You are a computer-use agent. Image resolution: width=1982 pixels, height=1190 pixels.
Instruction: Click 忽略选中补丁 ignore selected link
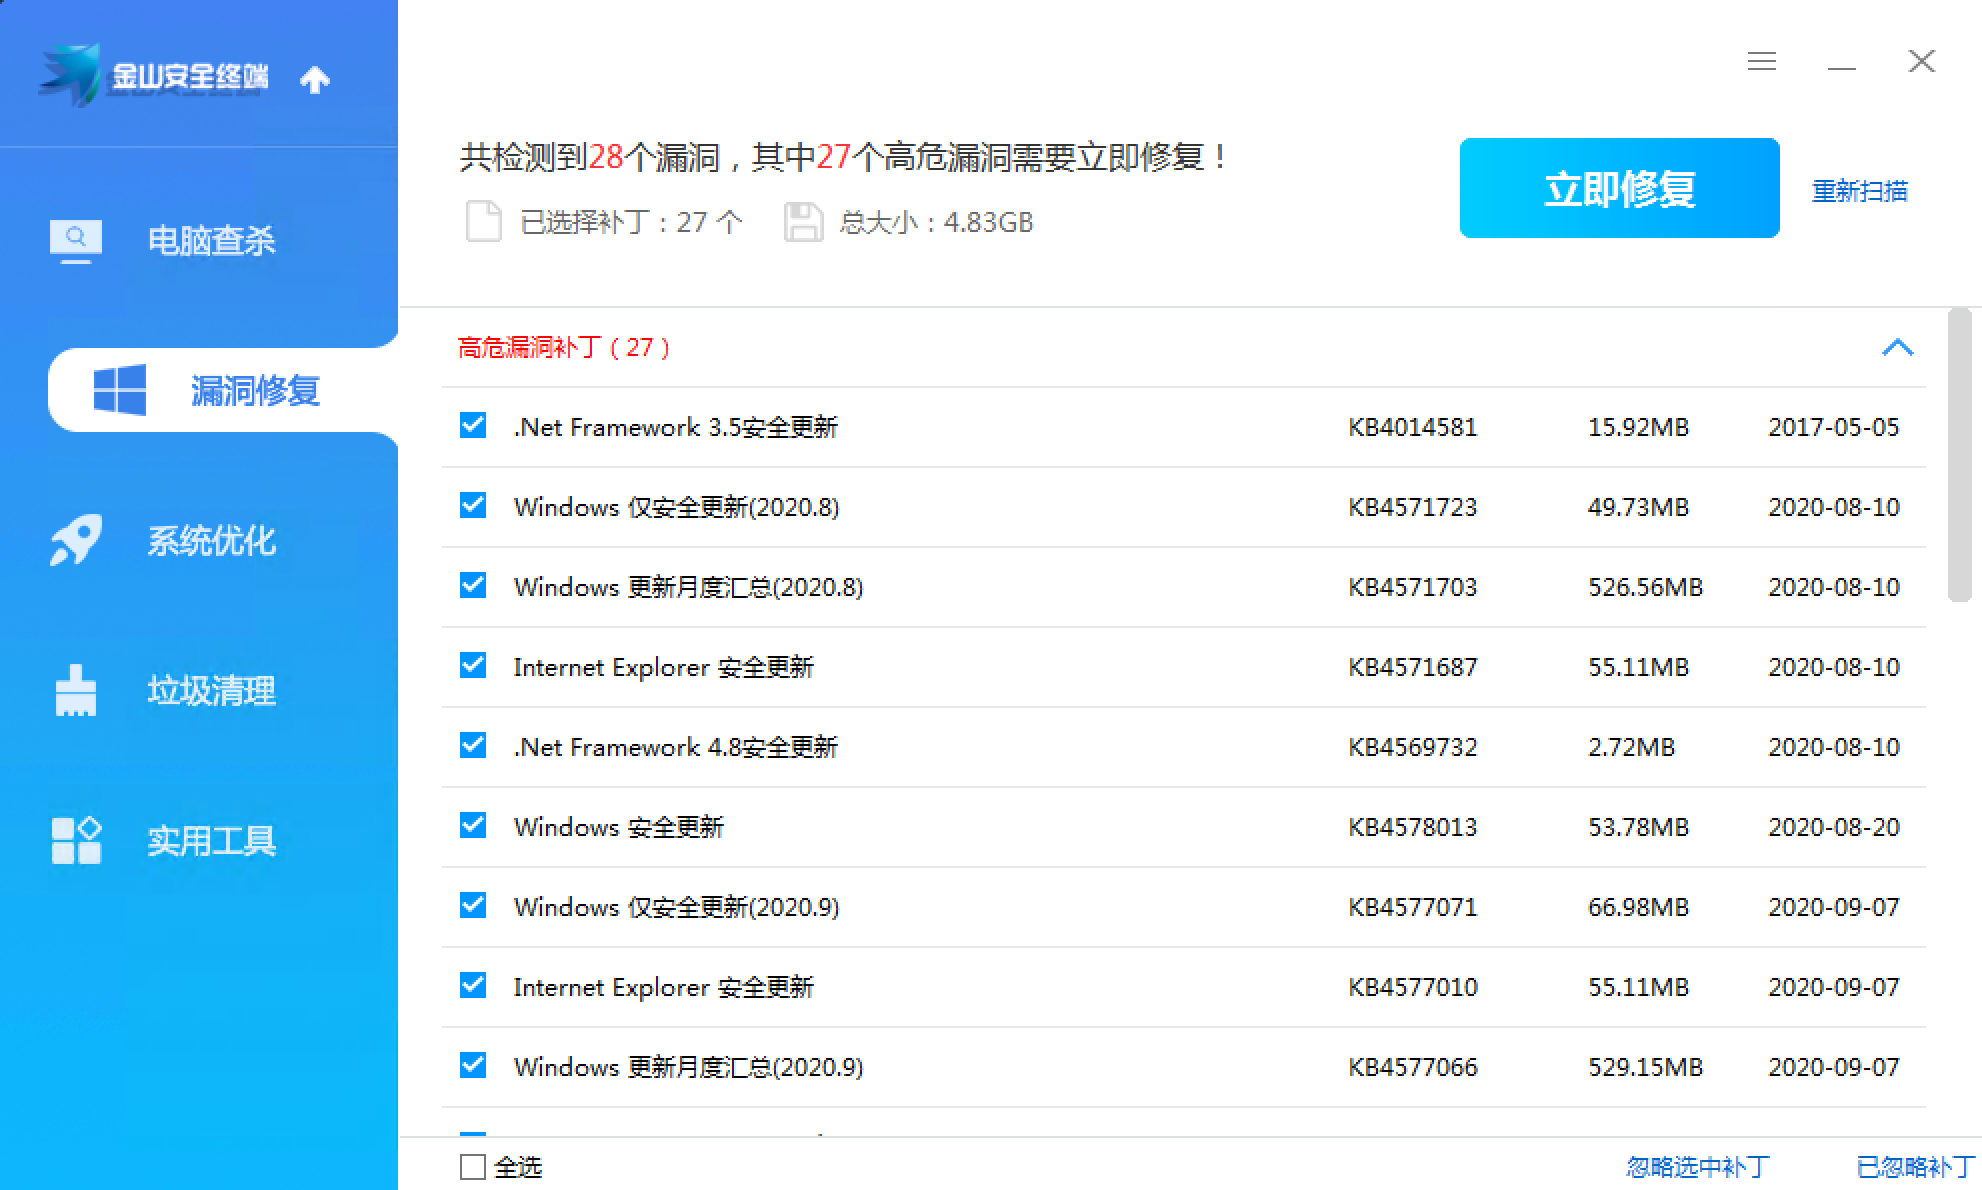point(1697,1167)
